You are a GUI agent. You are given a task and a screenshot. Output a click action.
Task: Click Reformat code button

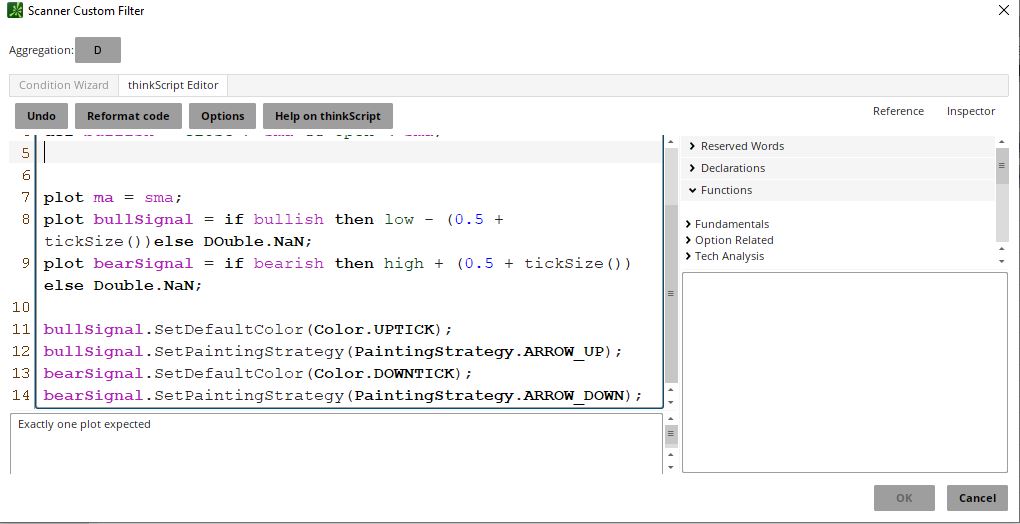pos(128,116)
